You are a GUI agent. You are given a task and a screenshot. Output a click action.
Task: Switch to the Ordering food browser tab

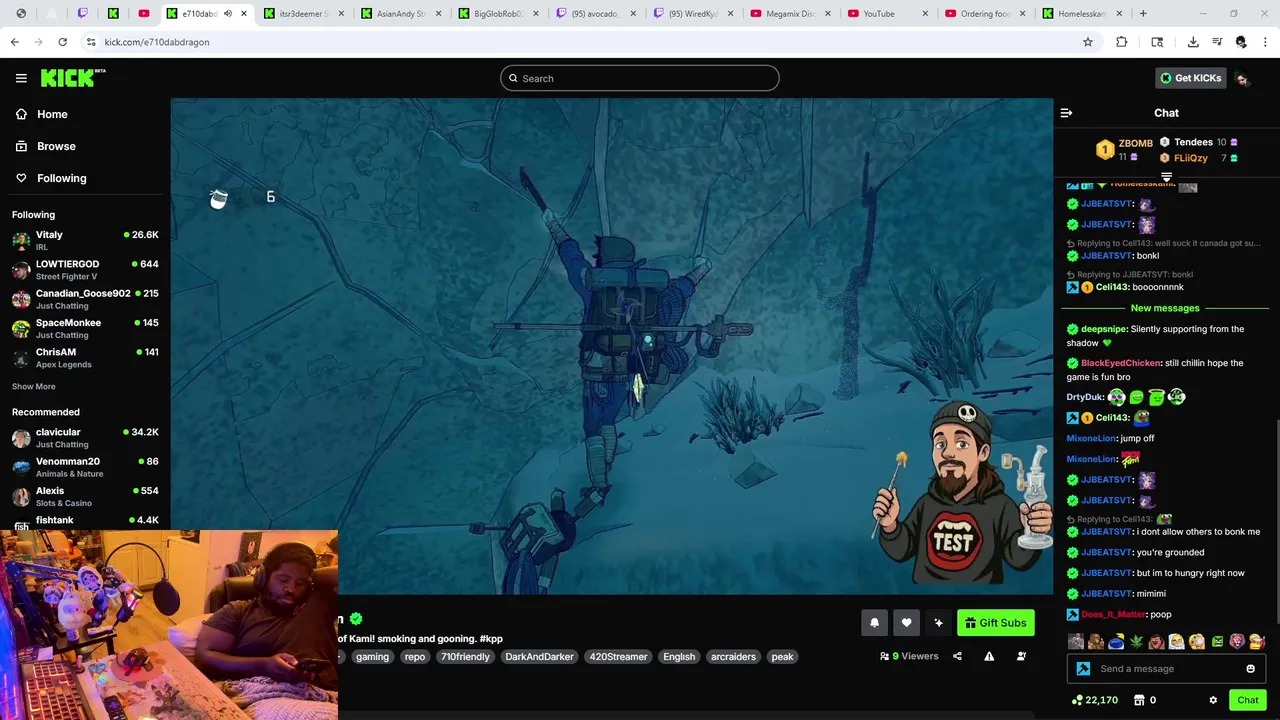985,13
